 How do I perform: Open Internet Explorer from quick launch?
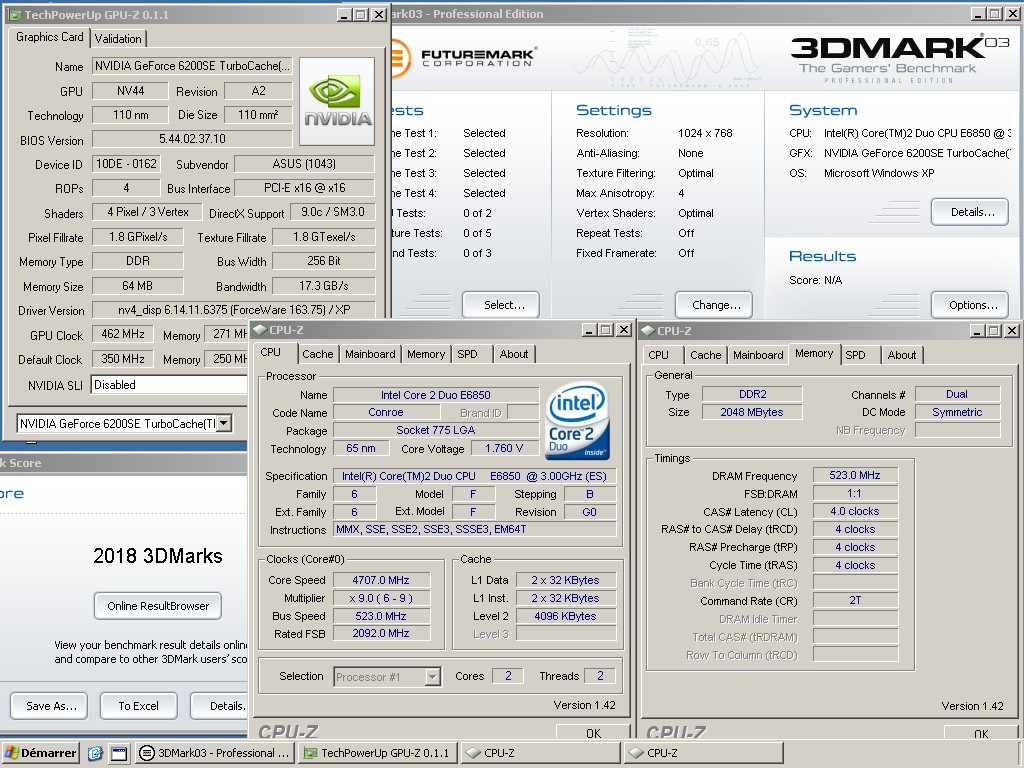95,753
